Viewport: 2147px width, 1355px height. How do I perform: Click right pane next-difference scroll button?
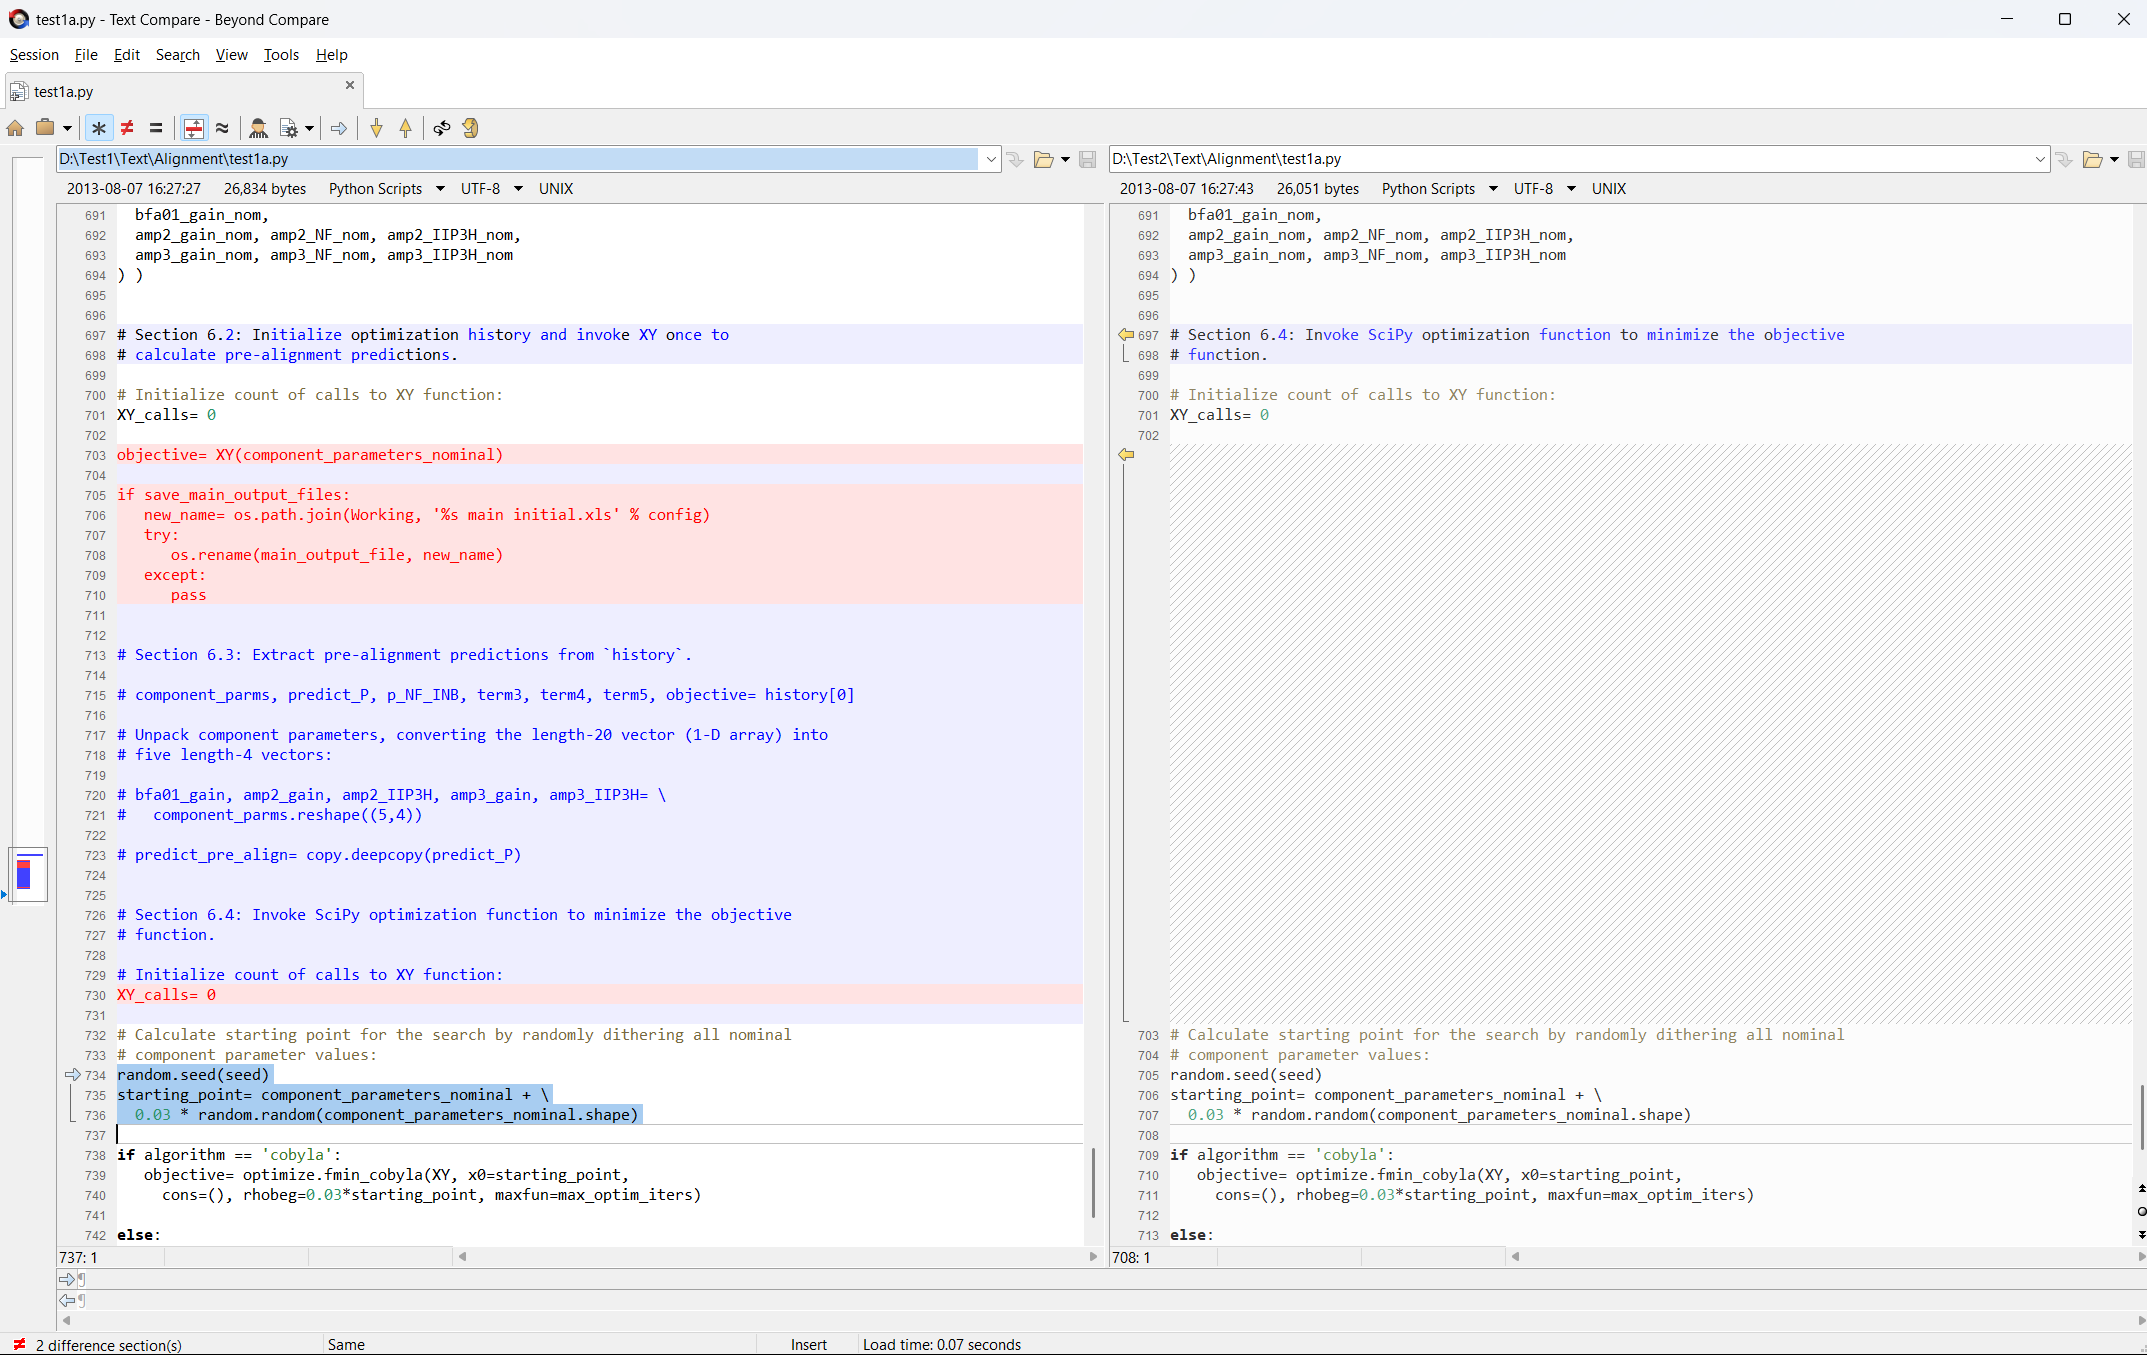(2141, 1235)
